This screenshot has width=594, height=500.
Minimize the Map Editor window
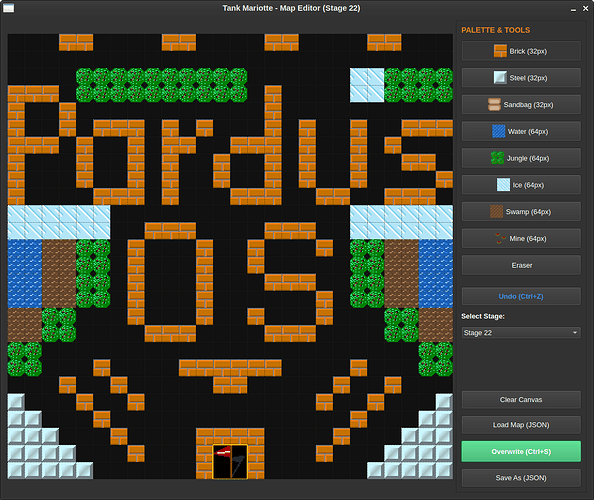(x=573, y=9)
